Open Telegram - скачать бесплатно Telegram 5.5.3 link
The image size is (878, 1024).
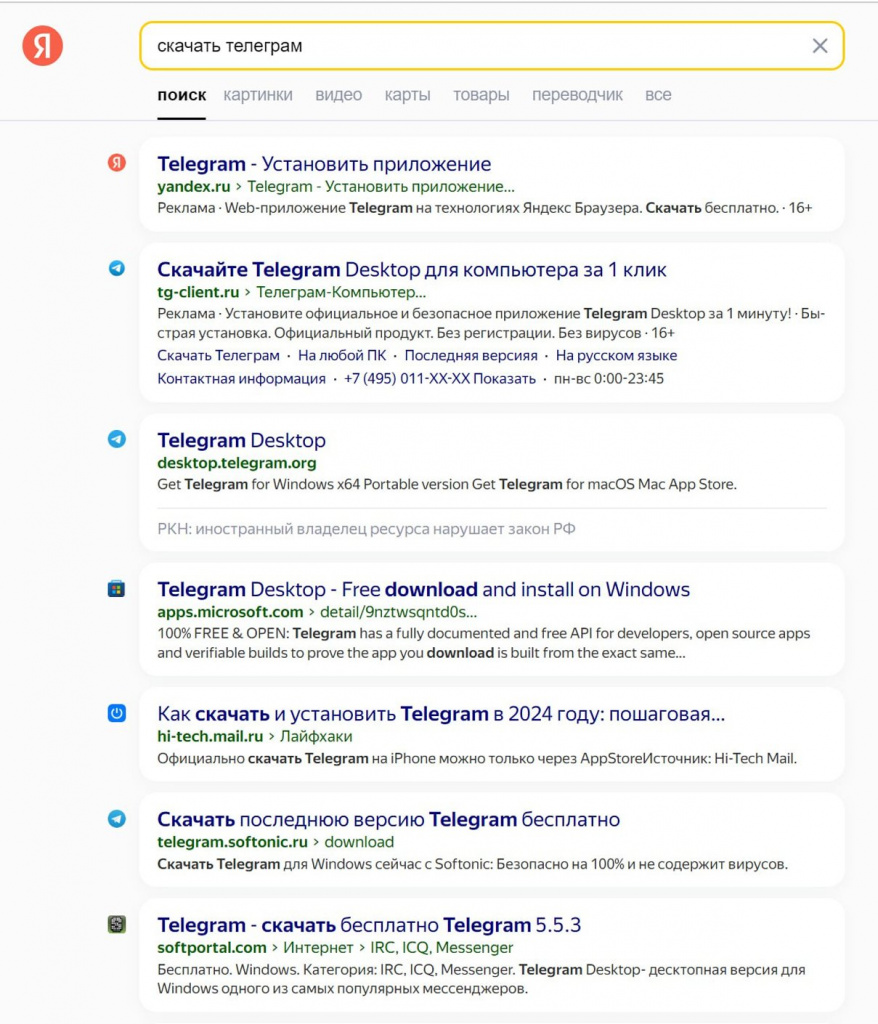[x=369, y=925]
